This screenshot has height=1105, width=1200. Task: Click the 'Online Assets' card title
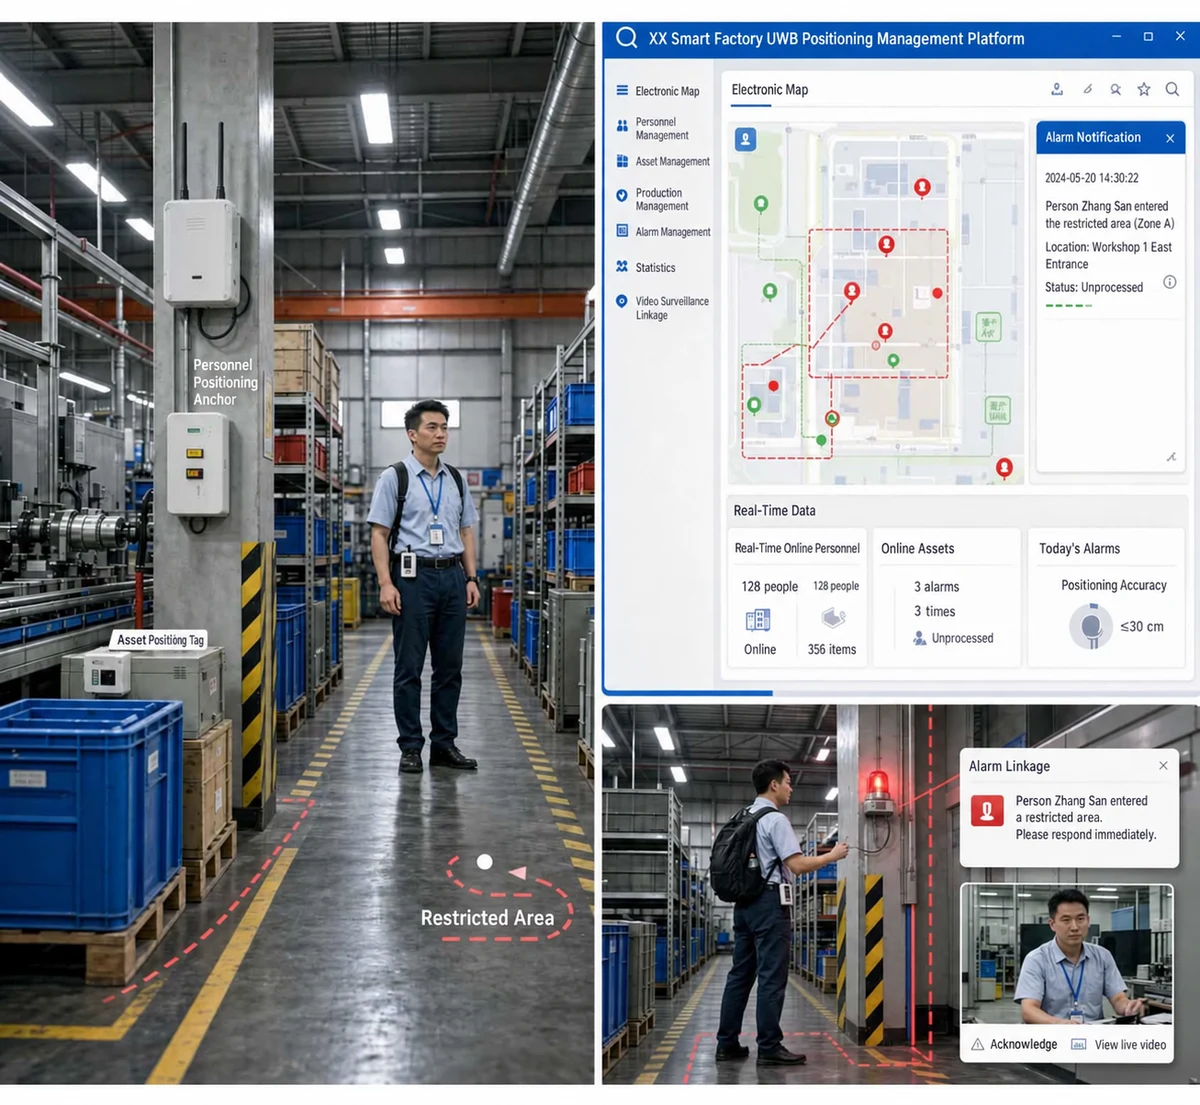coord(917,548)
